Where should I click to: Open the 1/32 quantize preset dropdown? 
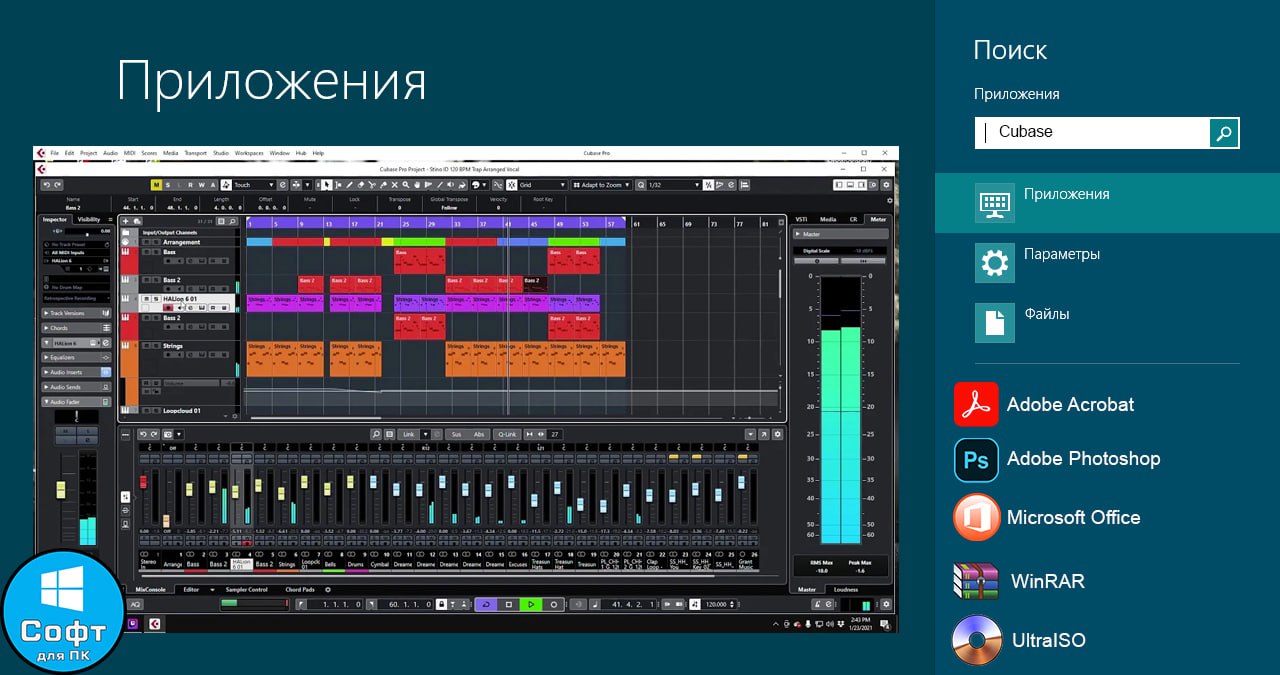674,185
